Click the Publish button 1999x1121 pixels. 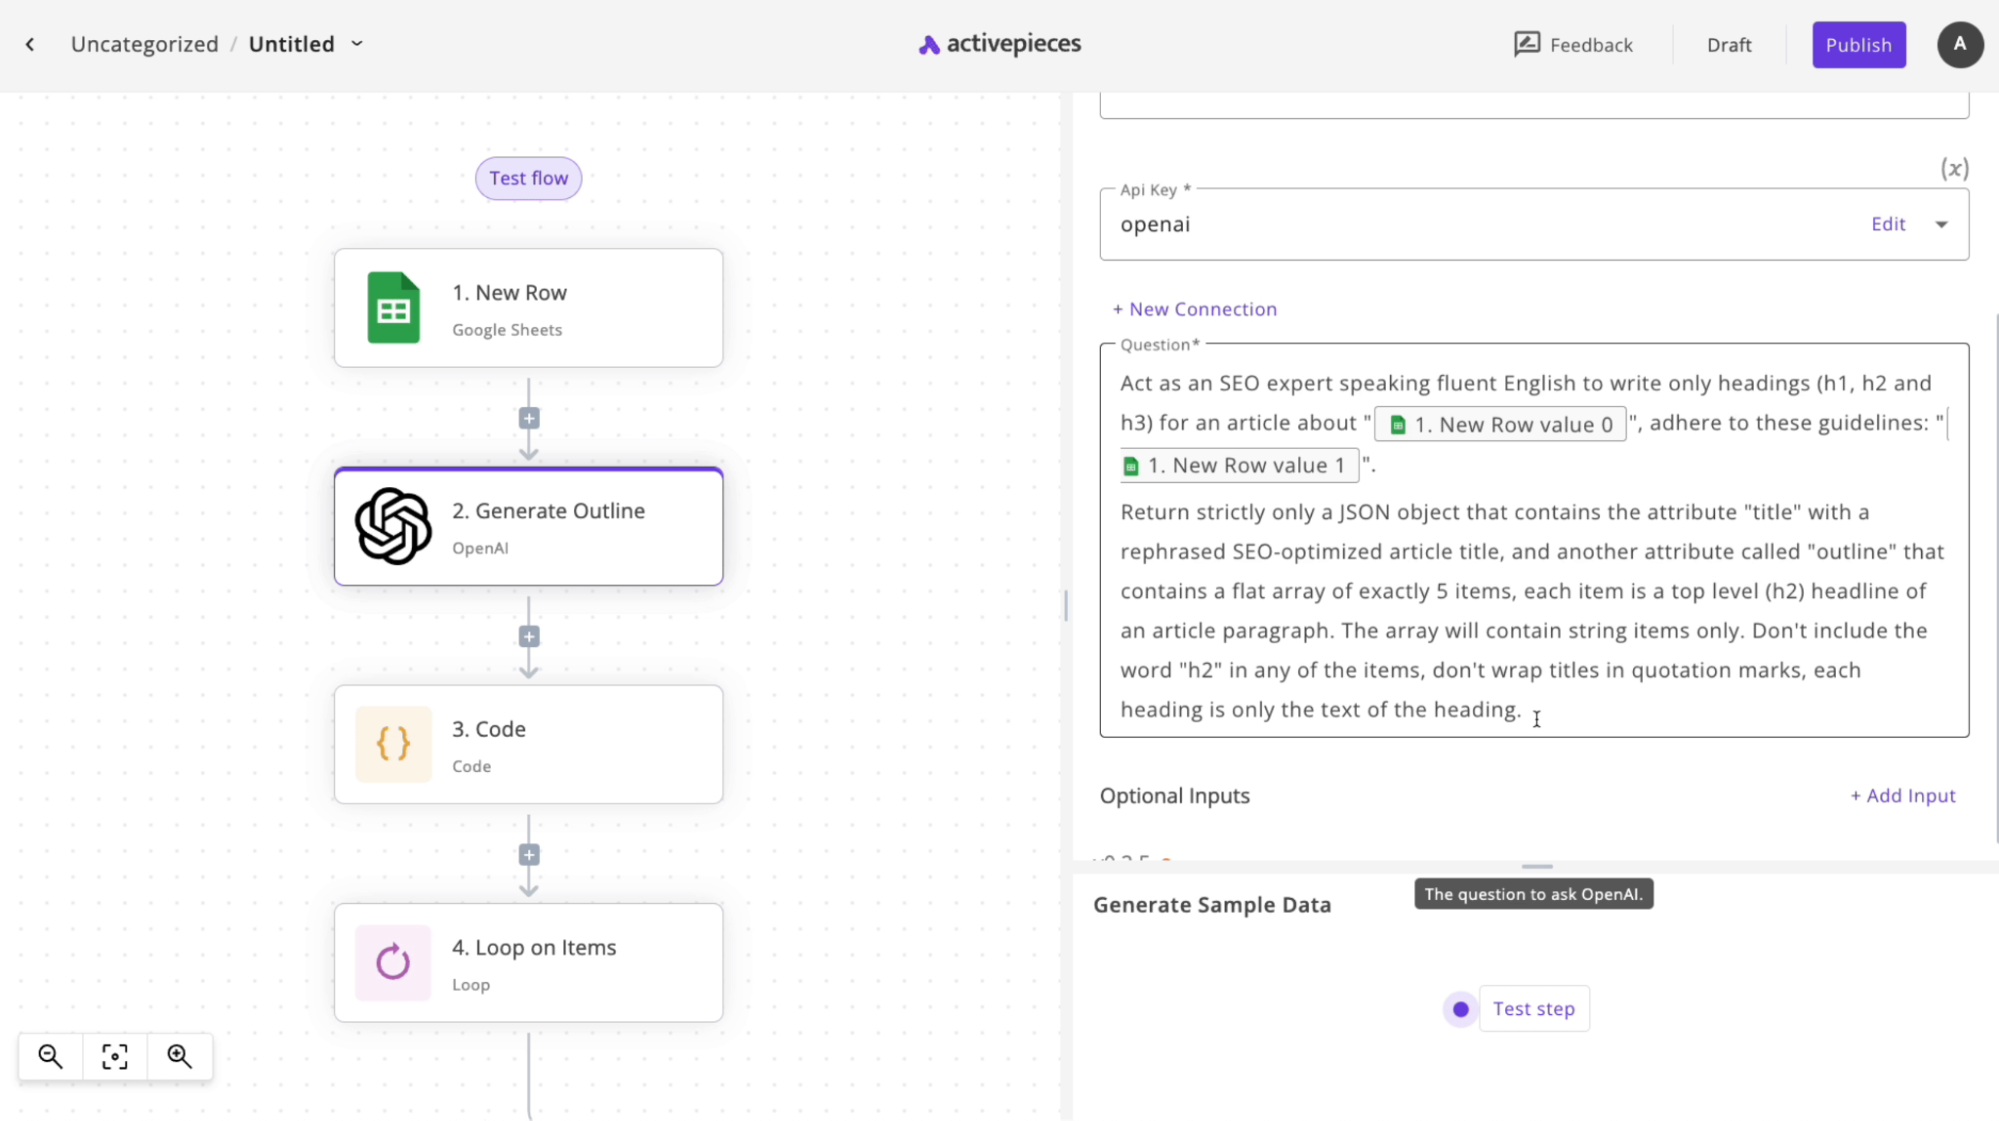click(1859, 44)
